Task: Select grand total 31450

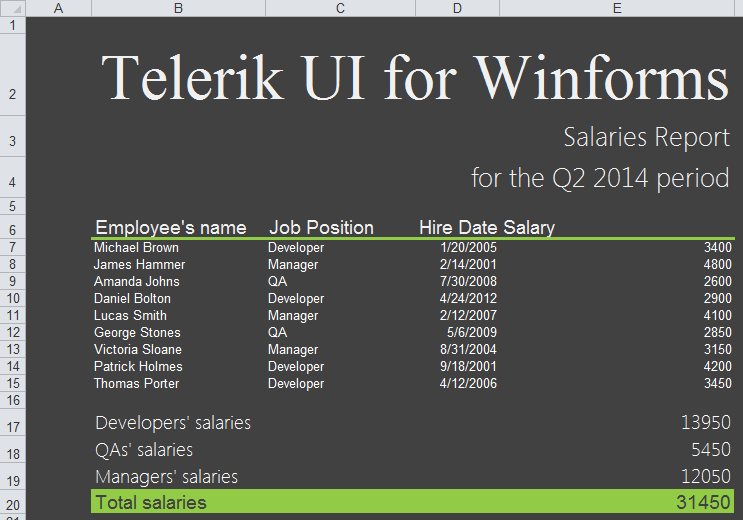Action: point(703,502)
